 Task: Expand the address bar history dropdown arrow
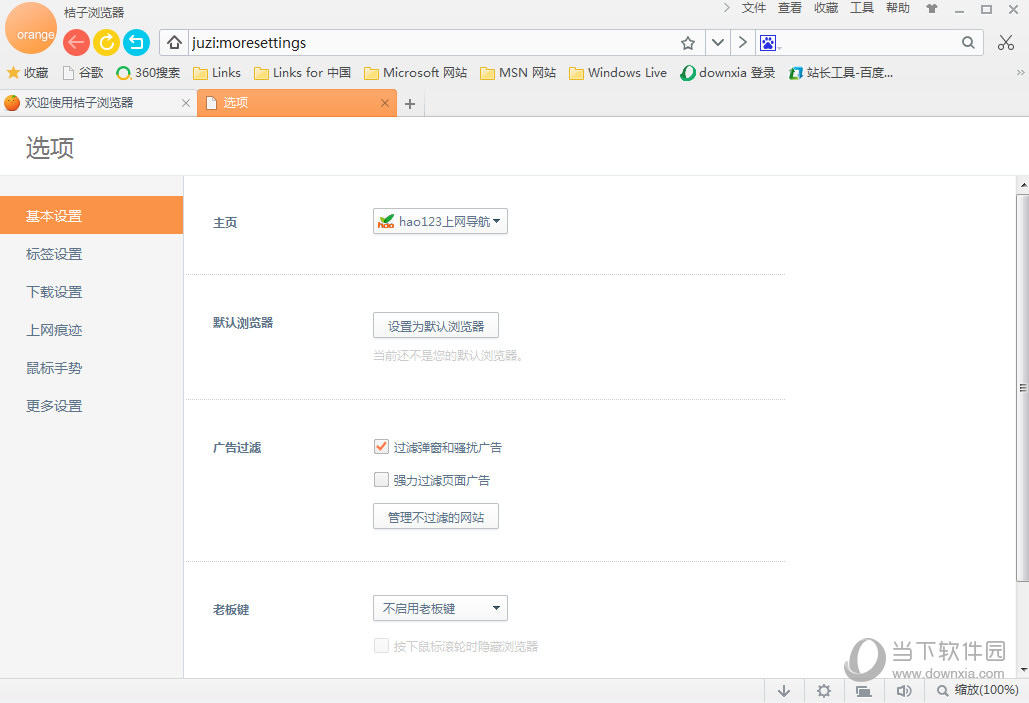tap(717, 43)
